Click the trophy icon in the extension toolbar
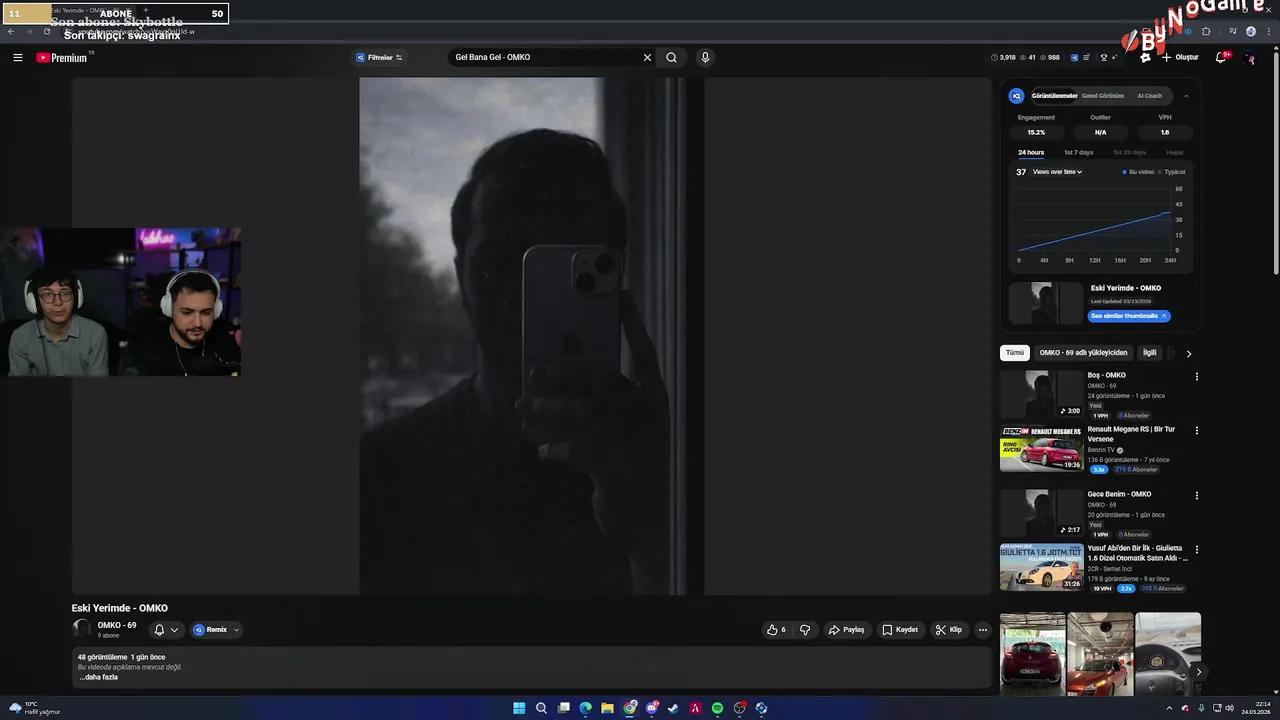 [1104, 58]
